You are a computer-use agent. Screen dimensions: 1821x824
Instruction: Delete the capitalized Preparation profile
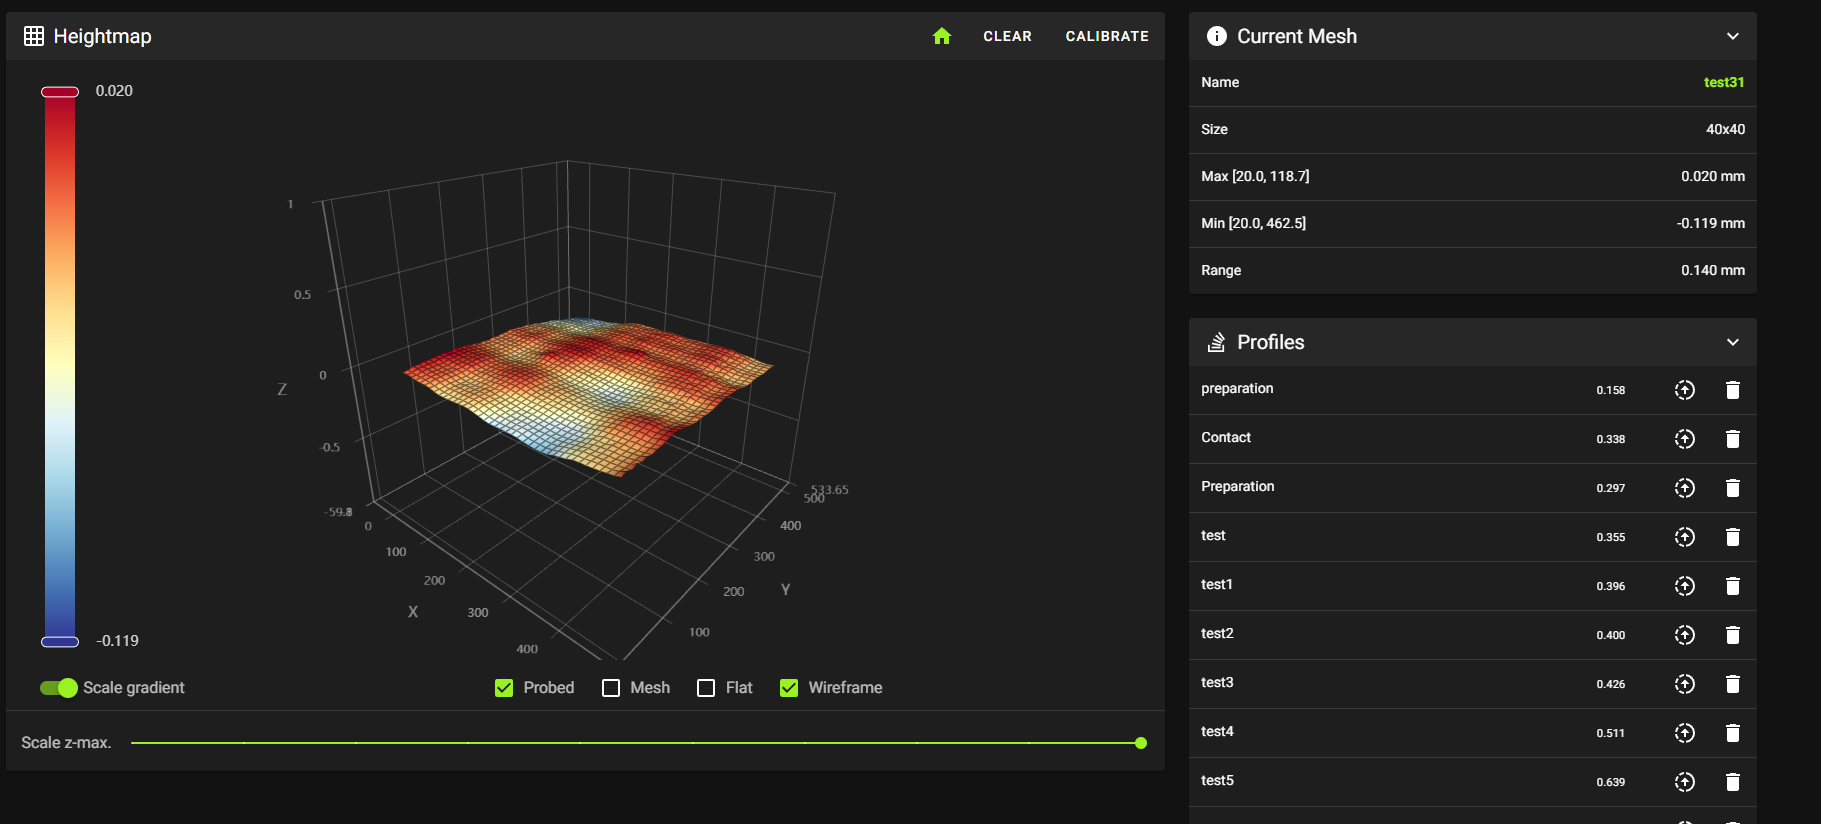click(1733, 488)
